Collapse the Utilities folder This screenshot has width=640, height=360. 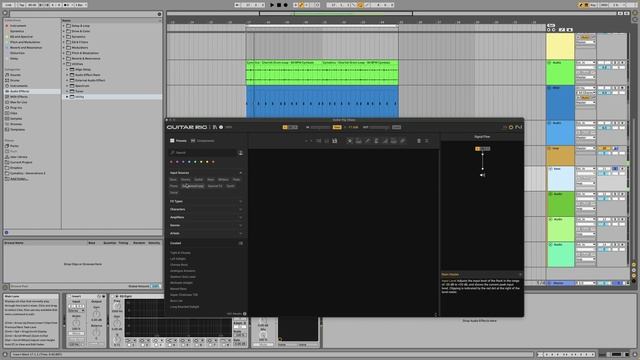pos(64,64)
